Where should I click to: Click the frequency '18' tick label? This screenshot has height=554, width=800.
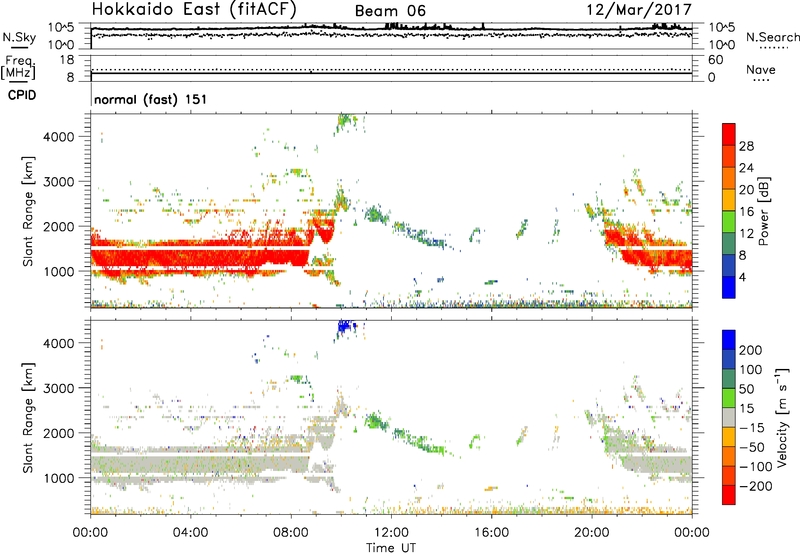[x=67, y=60]
